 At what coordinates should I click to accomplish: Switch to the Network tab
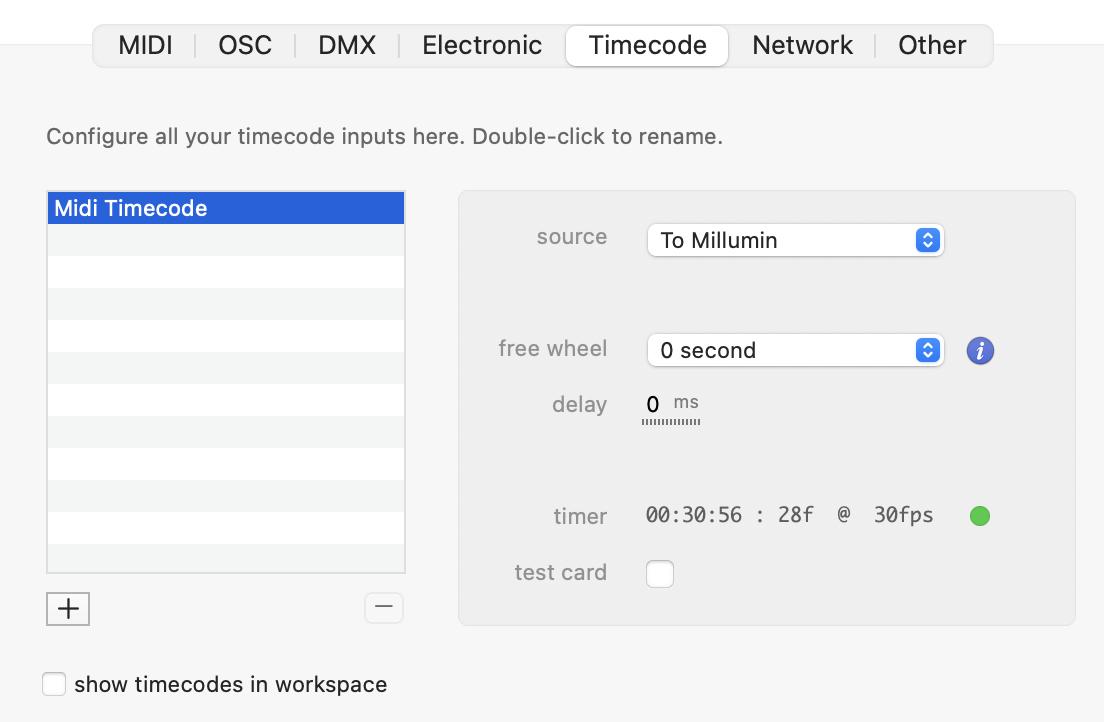click(x=802, y=46)
